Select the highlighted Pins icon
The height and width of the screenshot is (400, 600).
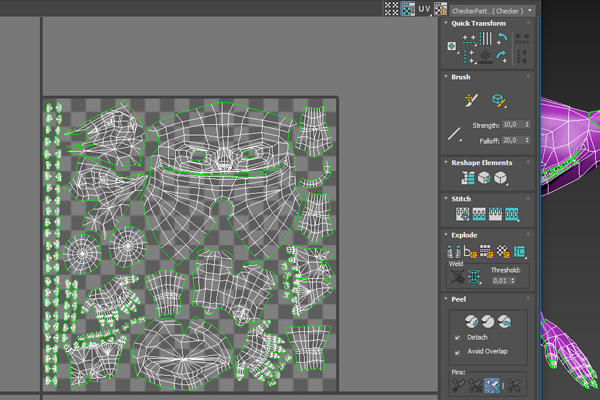[x=491, y=384]
